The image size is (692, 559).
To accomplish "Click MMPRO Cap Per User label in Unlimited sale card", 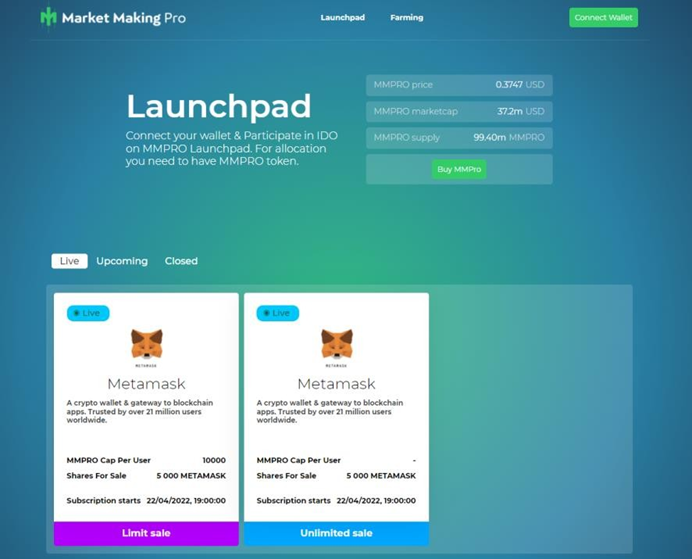I will 298,460.
